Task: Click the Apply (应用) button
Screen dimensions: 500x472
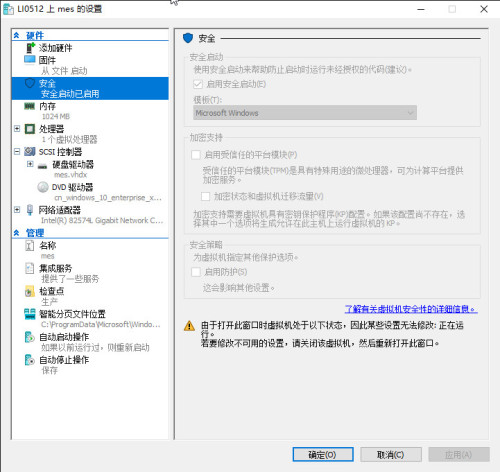Action: point(459,455)
